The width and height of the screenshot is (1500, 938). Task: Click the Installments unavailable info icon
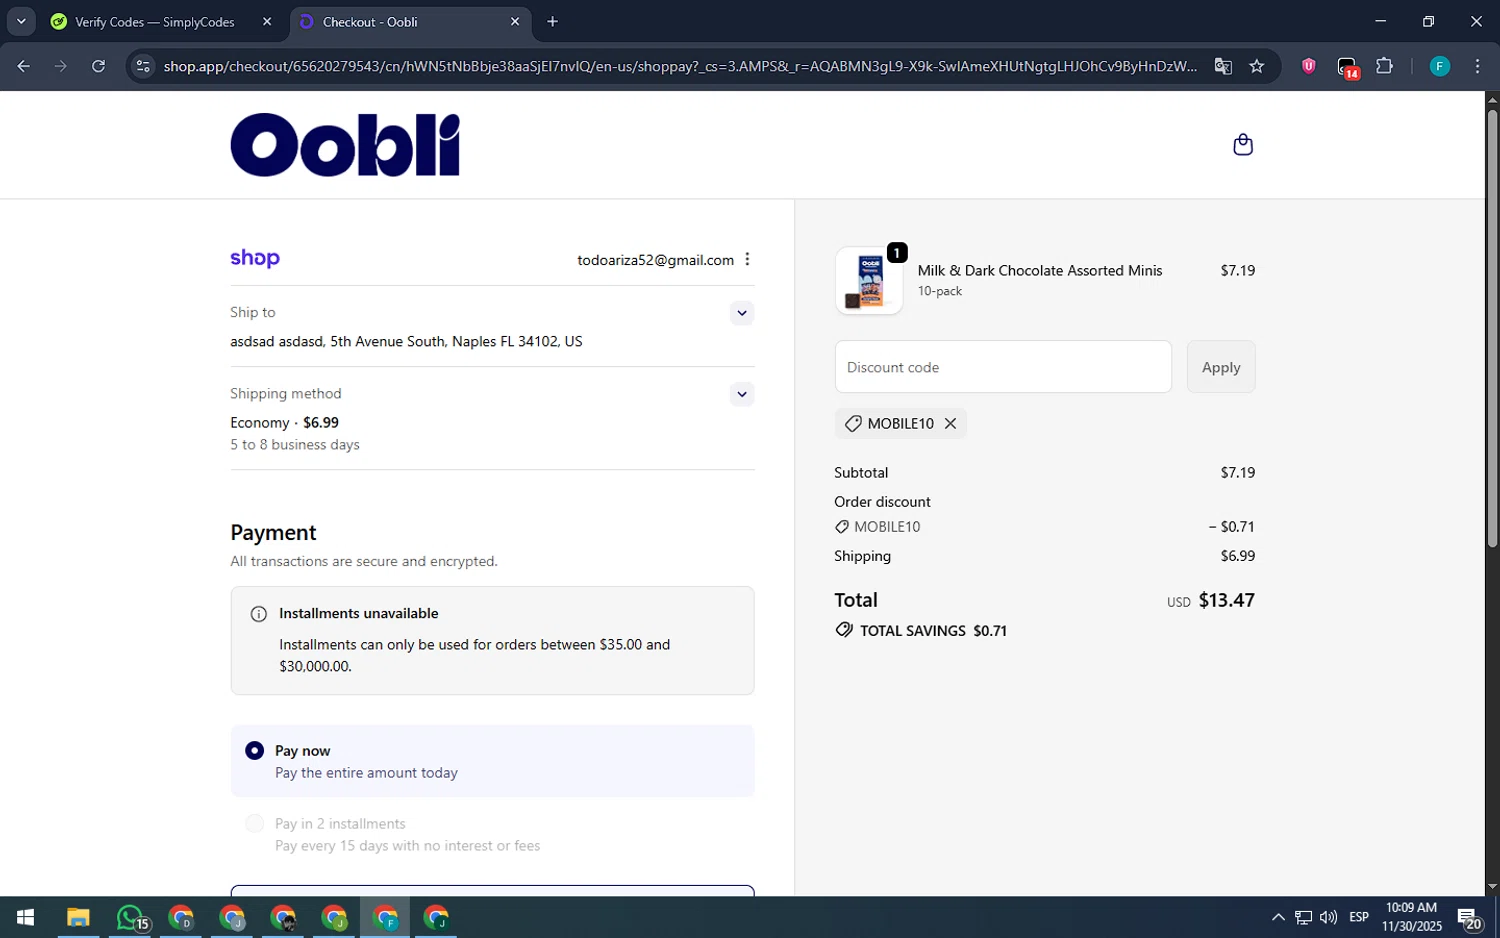point(258,614)
